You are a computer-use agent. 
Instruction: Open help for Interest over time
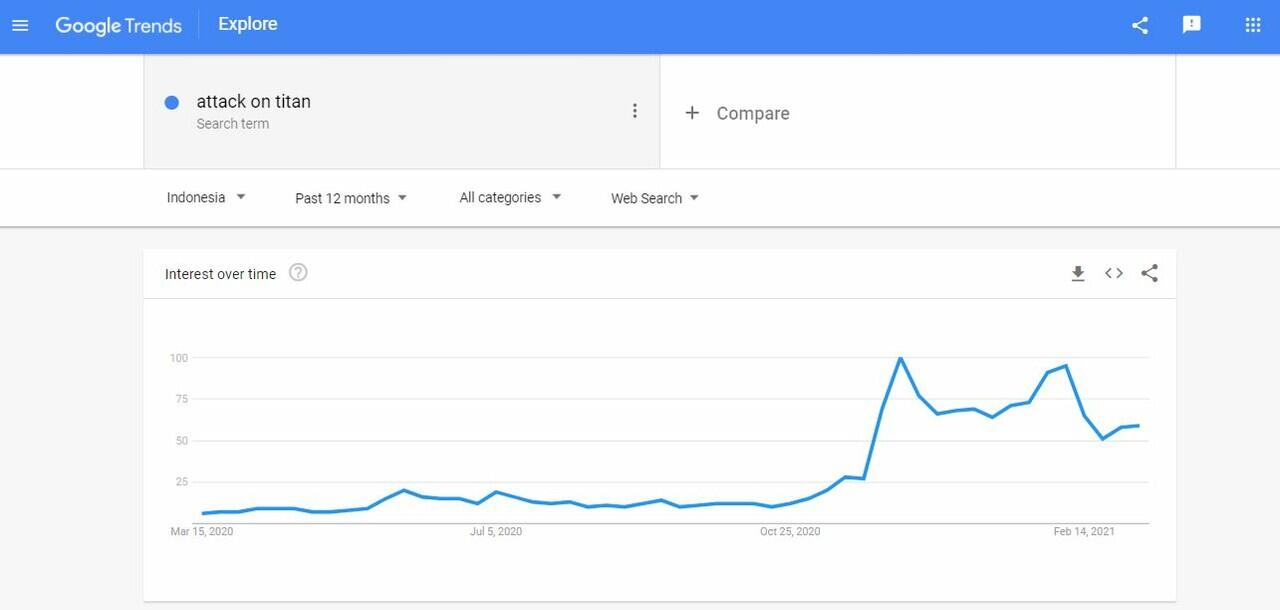pos(298,272)
